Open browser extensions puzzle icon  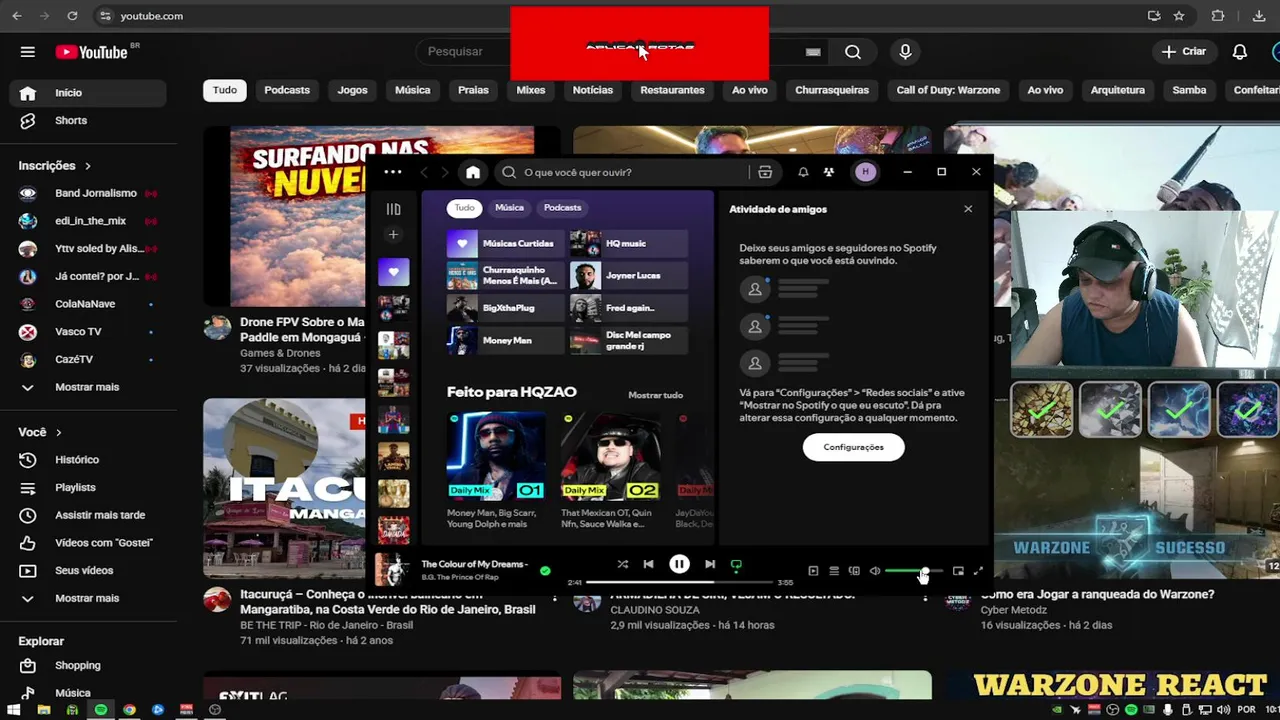1218,16
